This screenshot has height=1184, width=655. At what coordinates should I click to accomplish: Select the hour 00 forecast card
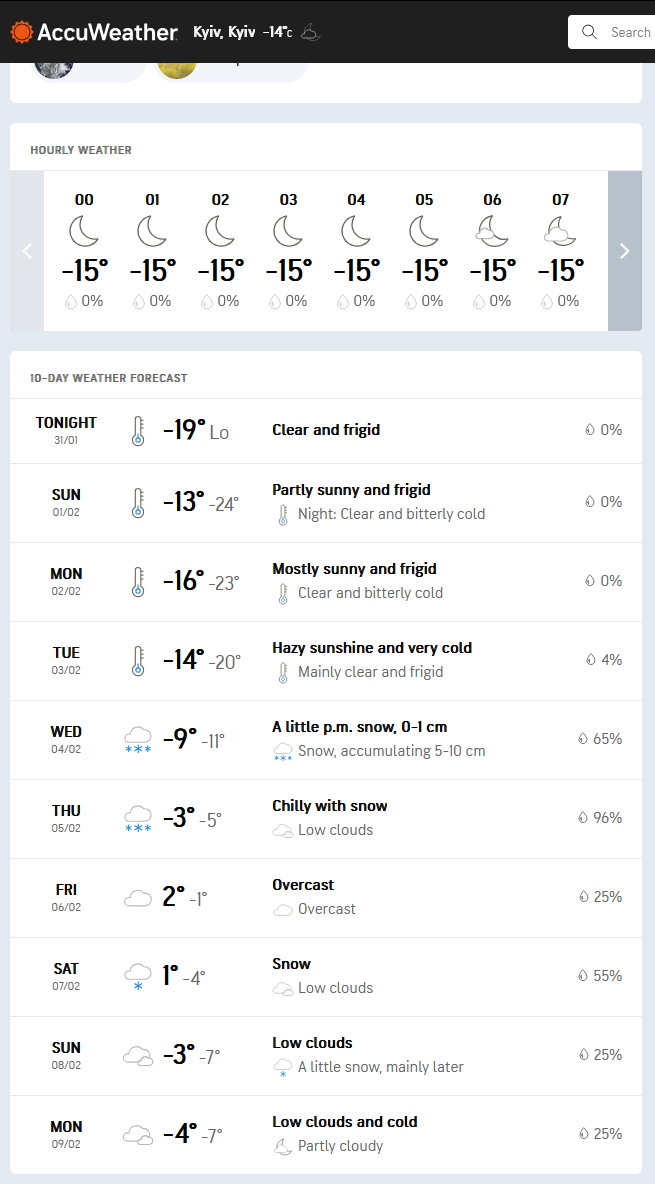click(x=84, y=250)
